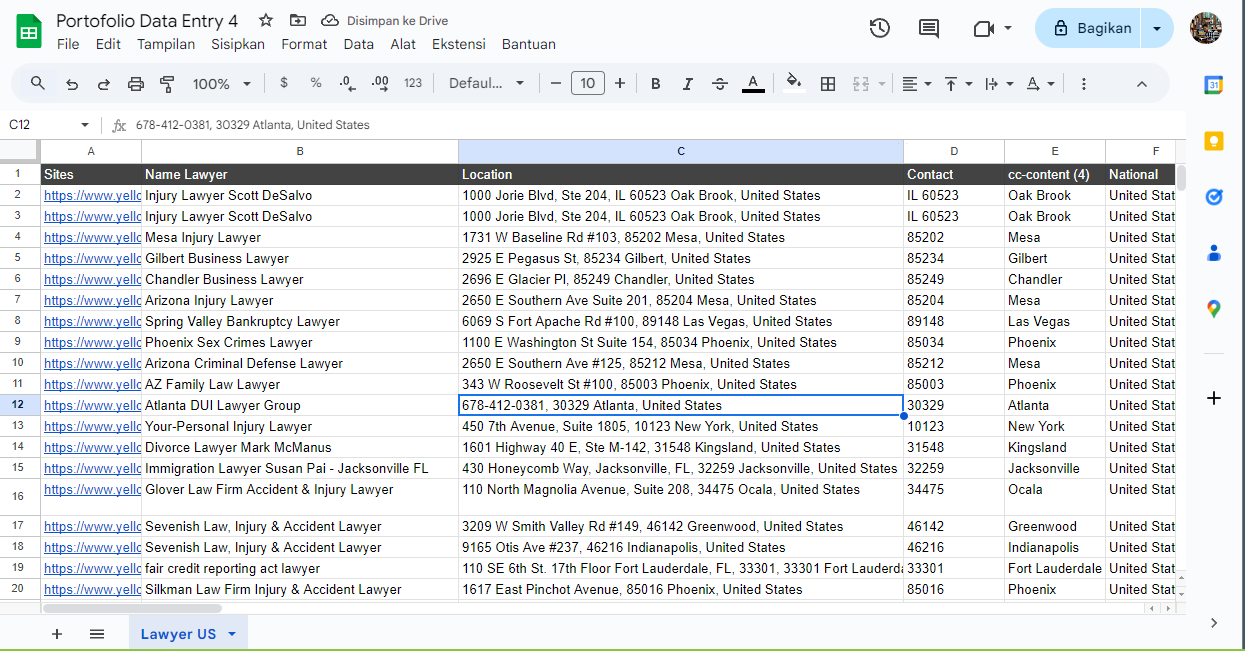This screenshot has width=1245, height=651.
Task: Decrease font size with minus button
Action: pyautogui.click(x=556, y=83)
